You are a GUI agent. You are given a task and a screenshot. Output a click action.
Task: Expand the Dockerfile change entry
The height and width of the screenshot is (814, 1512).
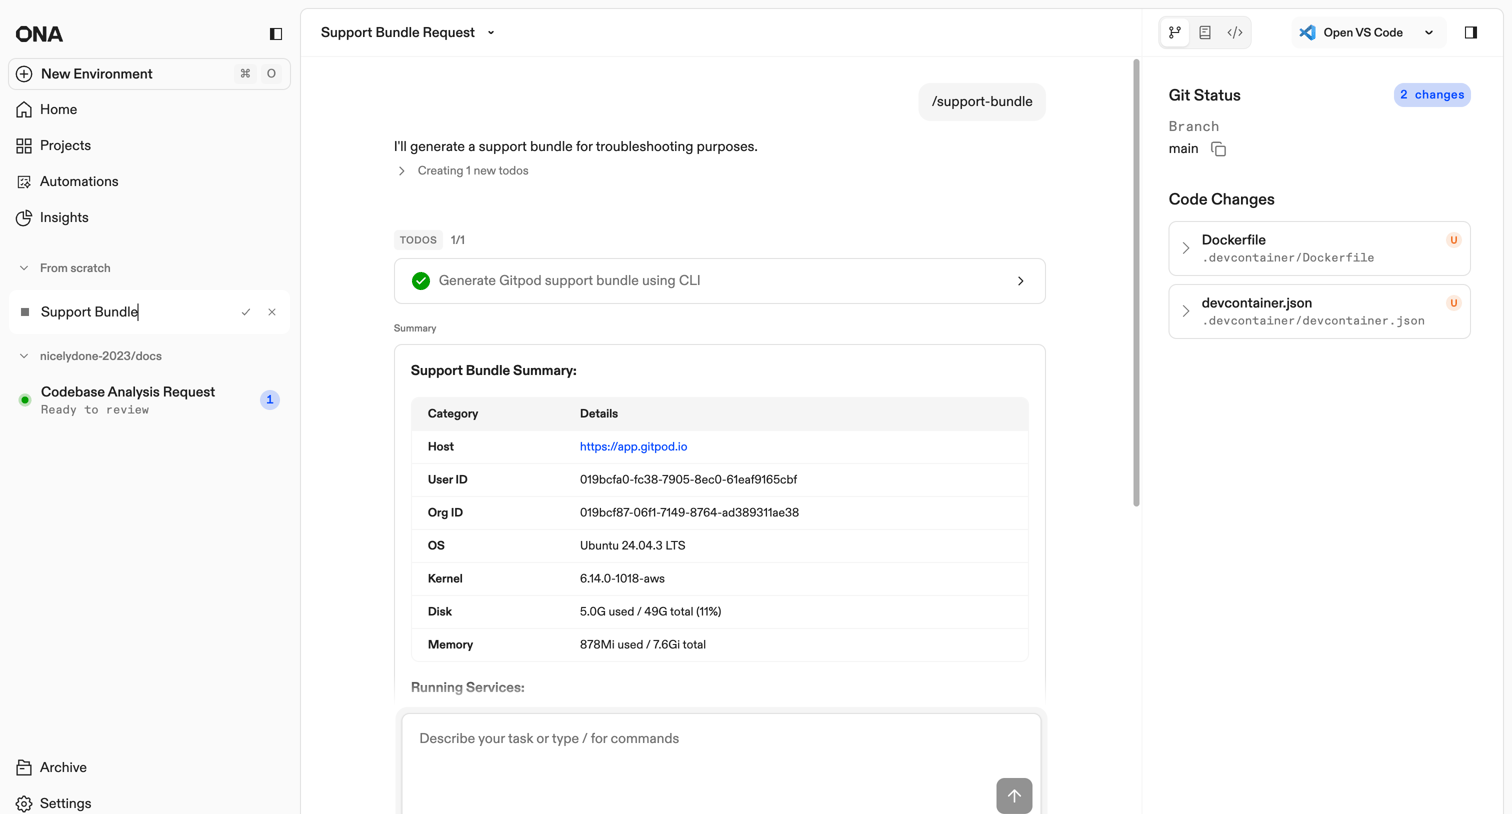(x=1319, y=249)
